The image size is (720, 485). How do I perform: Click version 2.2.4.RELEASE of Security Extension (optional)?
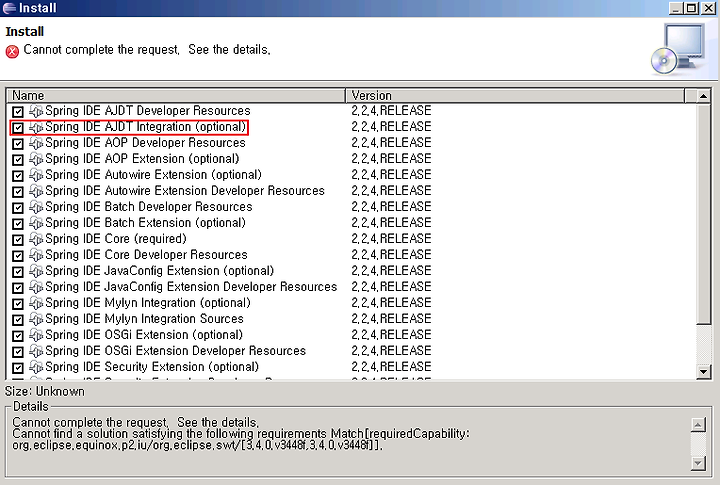[x=391, y=367]
